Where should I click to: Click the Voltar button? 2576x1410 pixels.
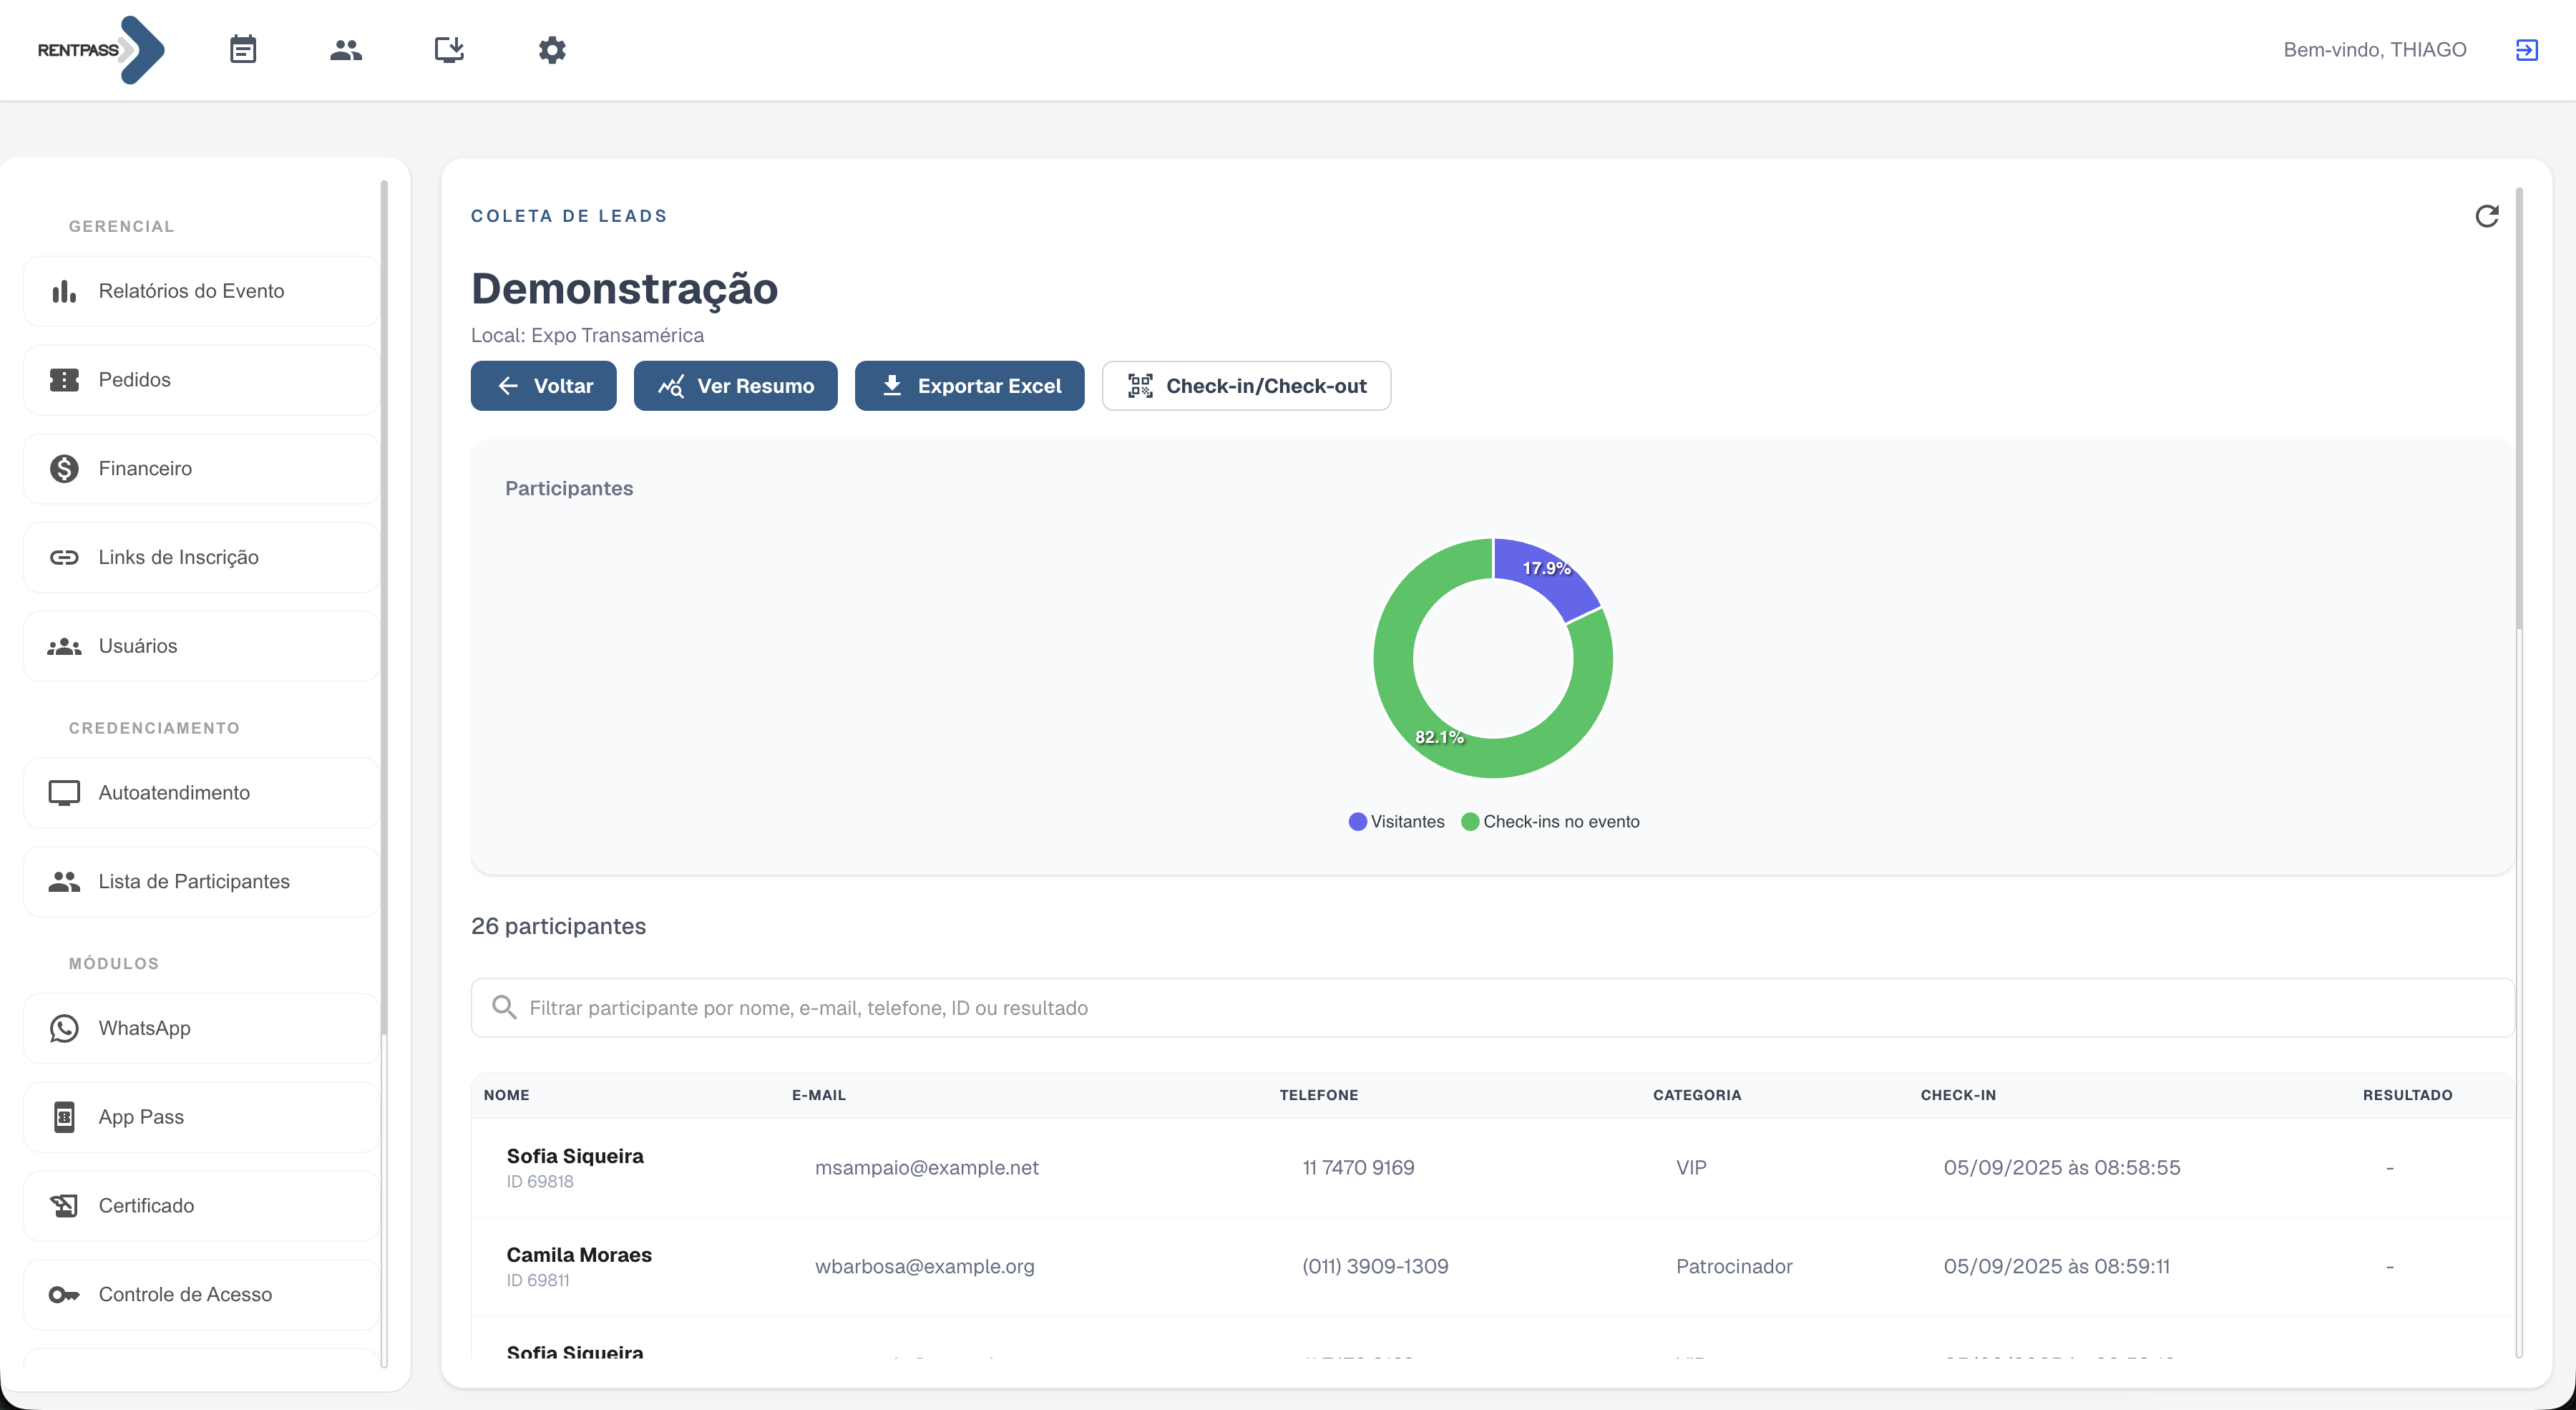(544, 386)
